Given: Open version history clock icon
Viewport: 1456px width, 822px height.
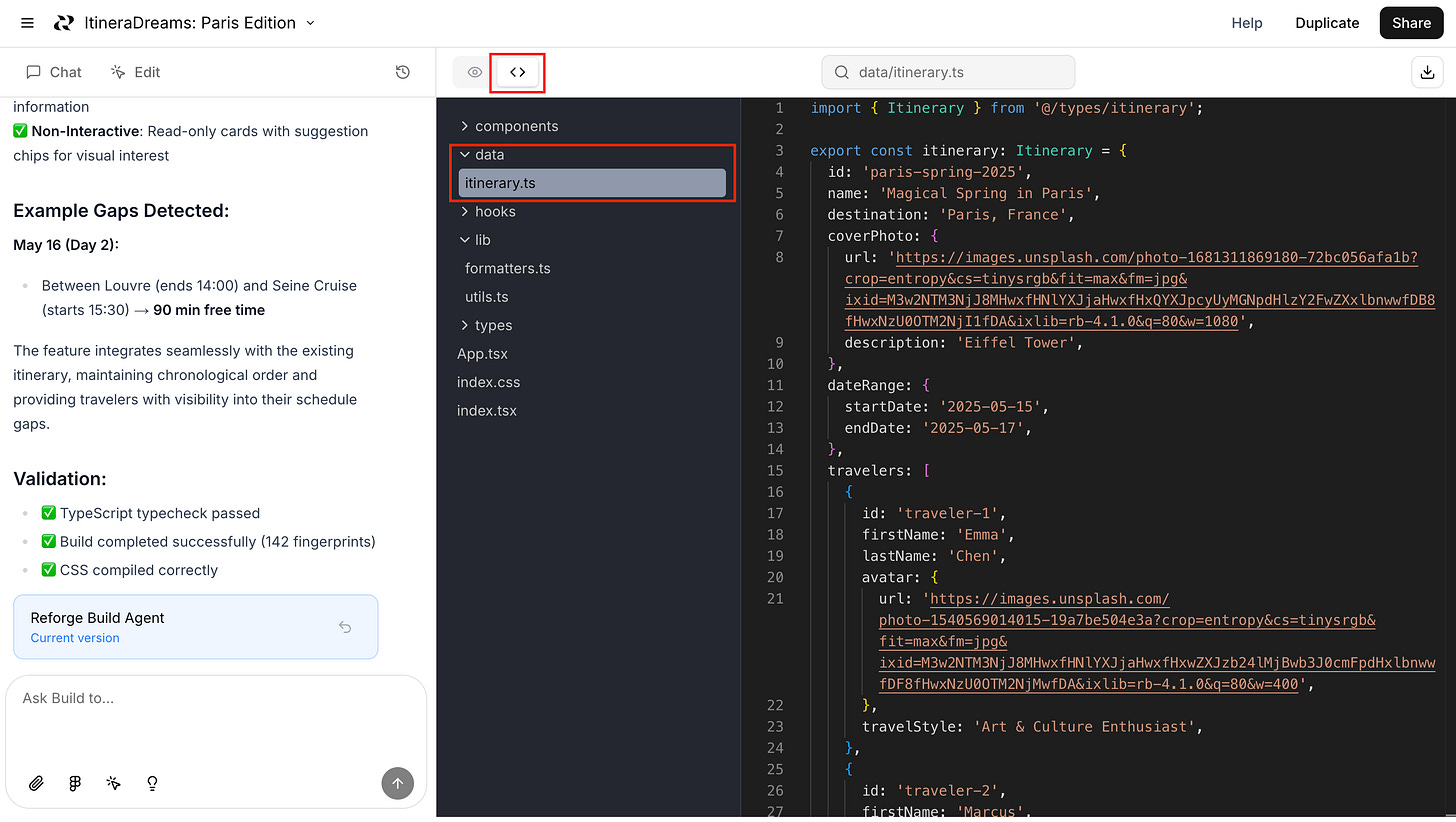Looking at the screenshot, I should [402, 72].
